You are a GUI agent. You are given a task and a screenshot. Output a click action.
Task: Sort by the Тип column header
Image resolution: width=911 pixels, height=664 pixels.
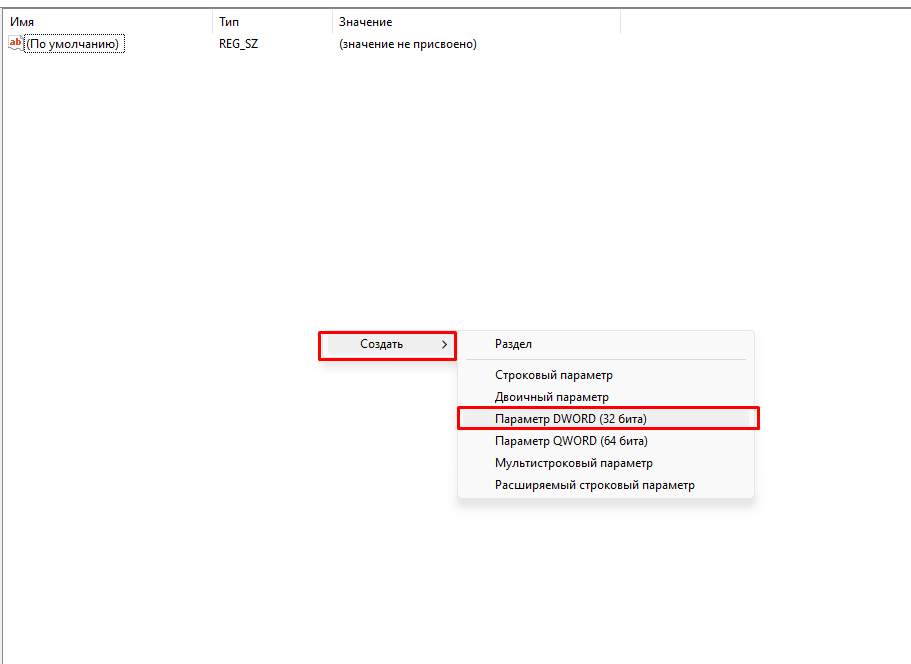tap(270, 22)
